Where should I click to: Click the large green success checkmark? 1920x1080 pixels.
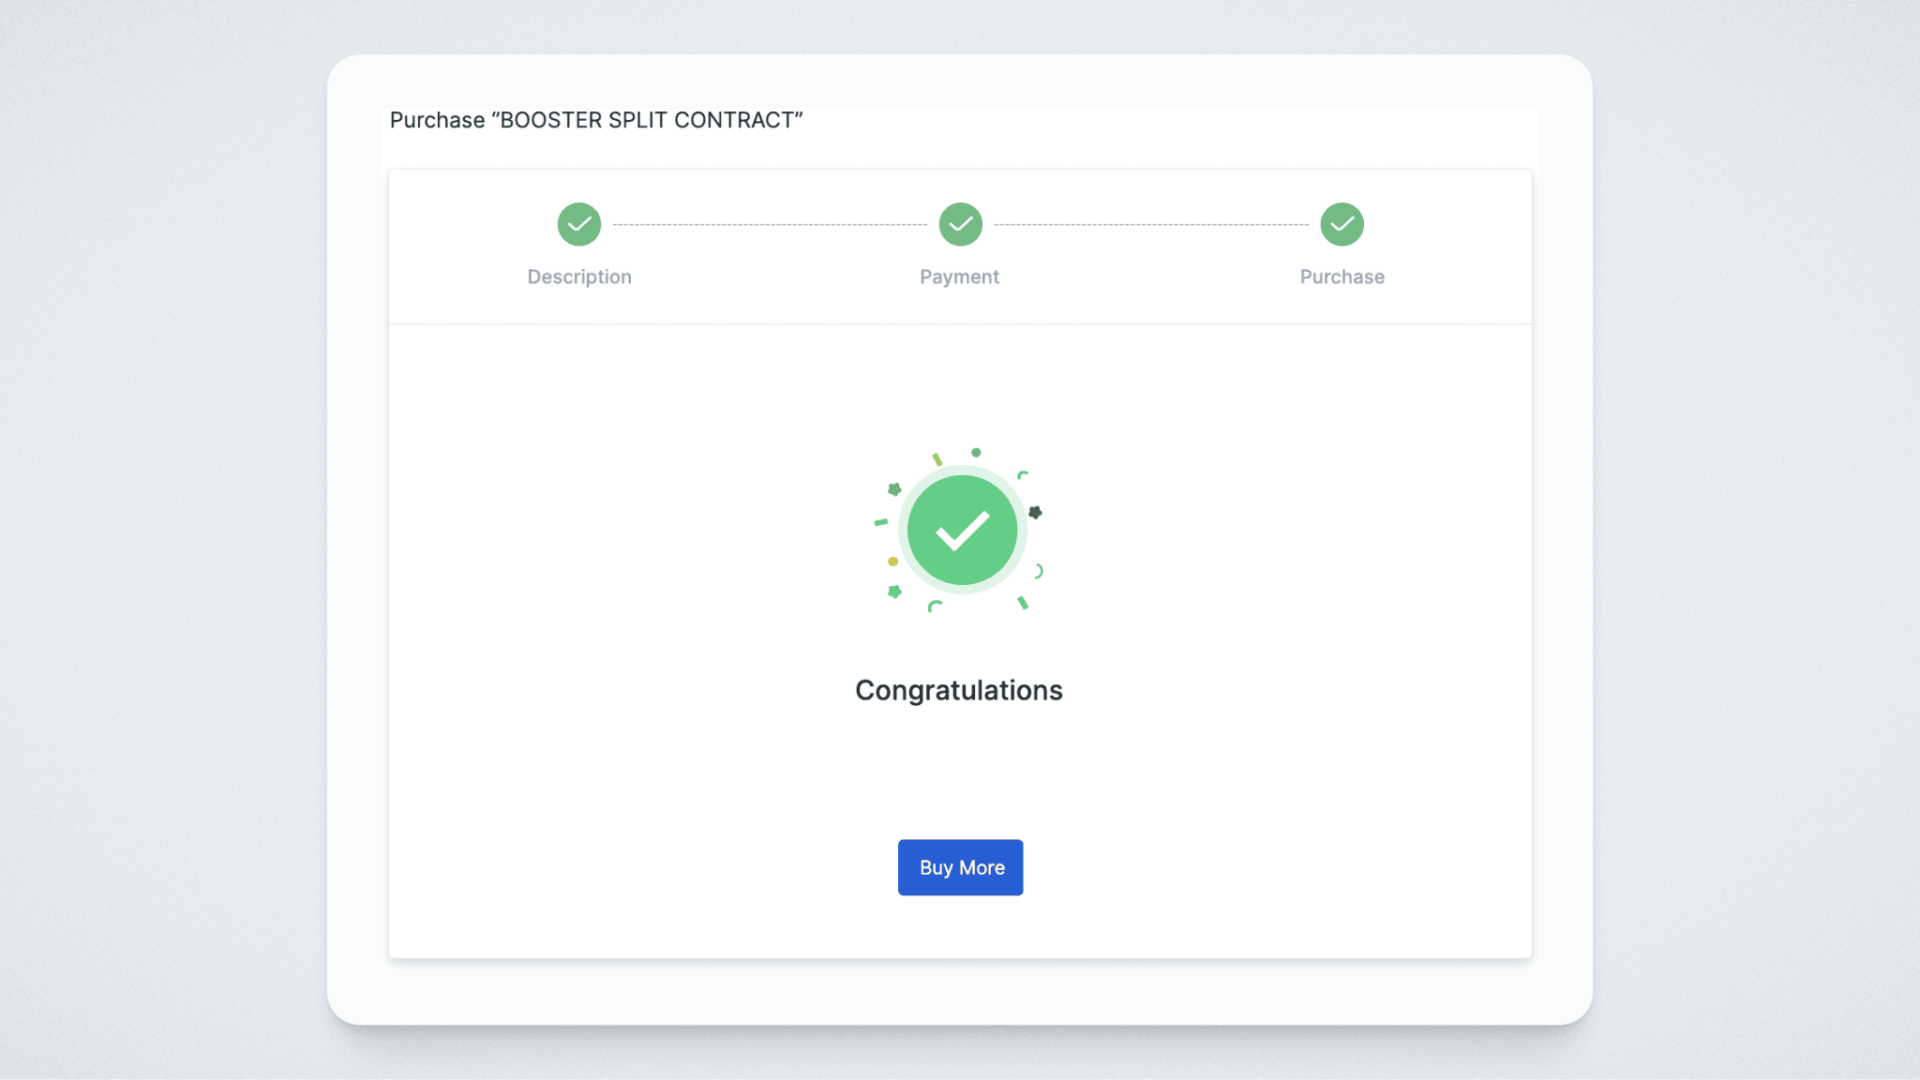[x=962, y=530]
